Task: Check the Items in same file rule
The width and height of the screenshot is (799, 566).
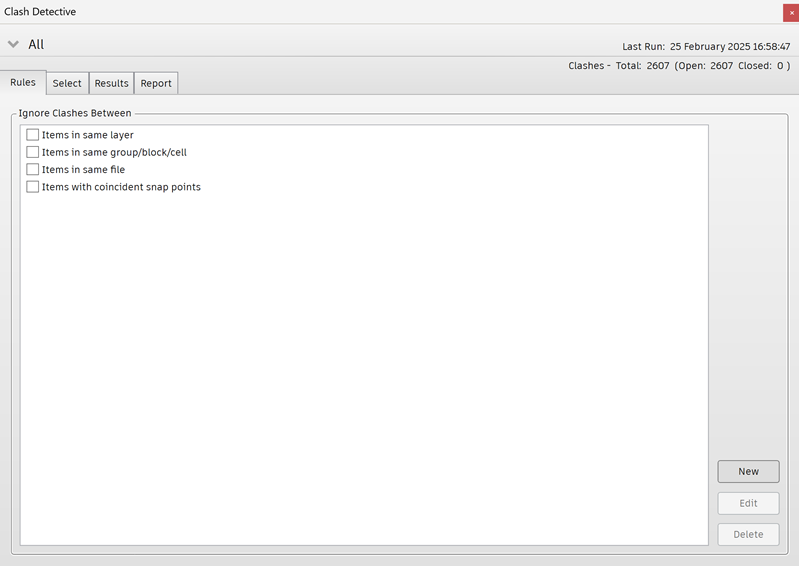Action: click(x=33, y=170)
